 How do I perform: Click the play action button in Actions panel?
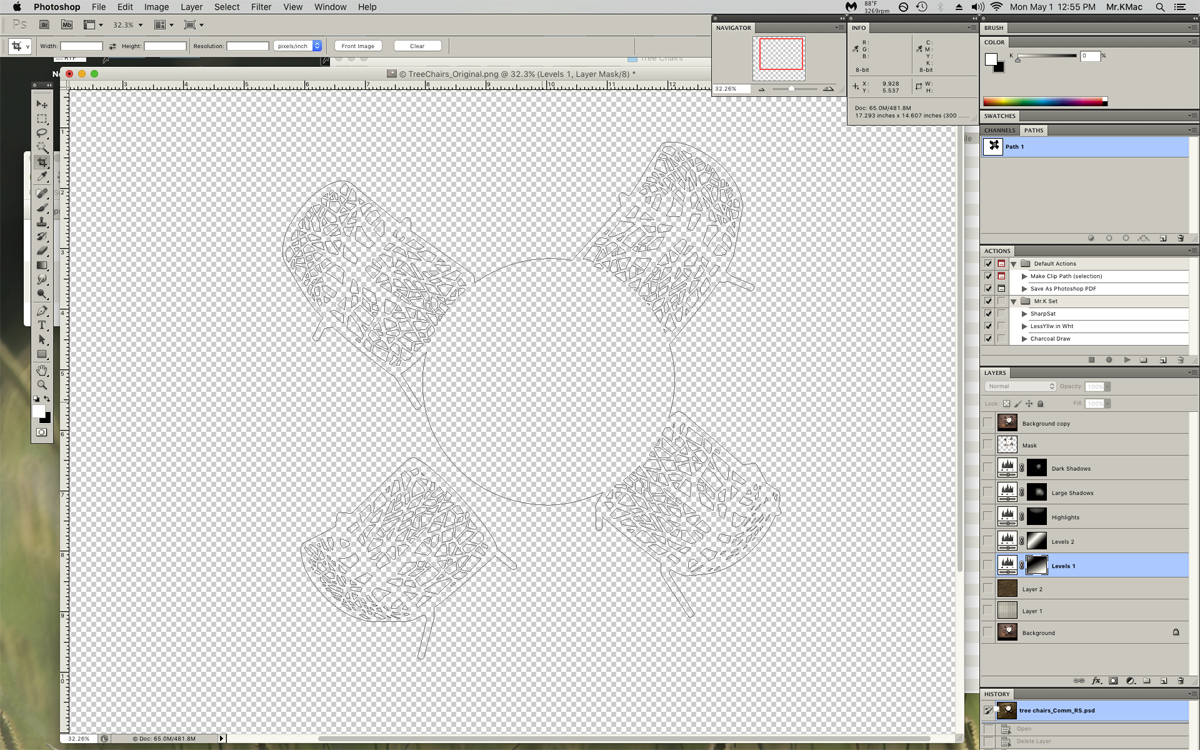point(1127,360)
